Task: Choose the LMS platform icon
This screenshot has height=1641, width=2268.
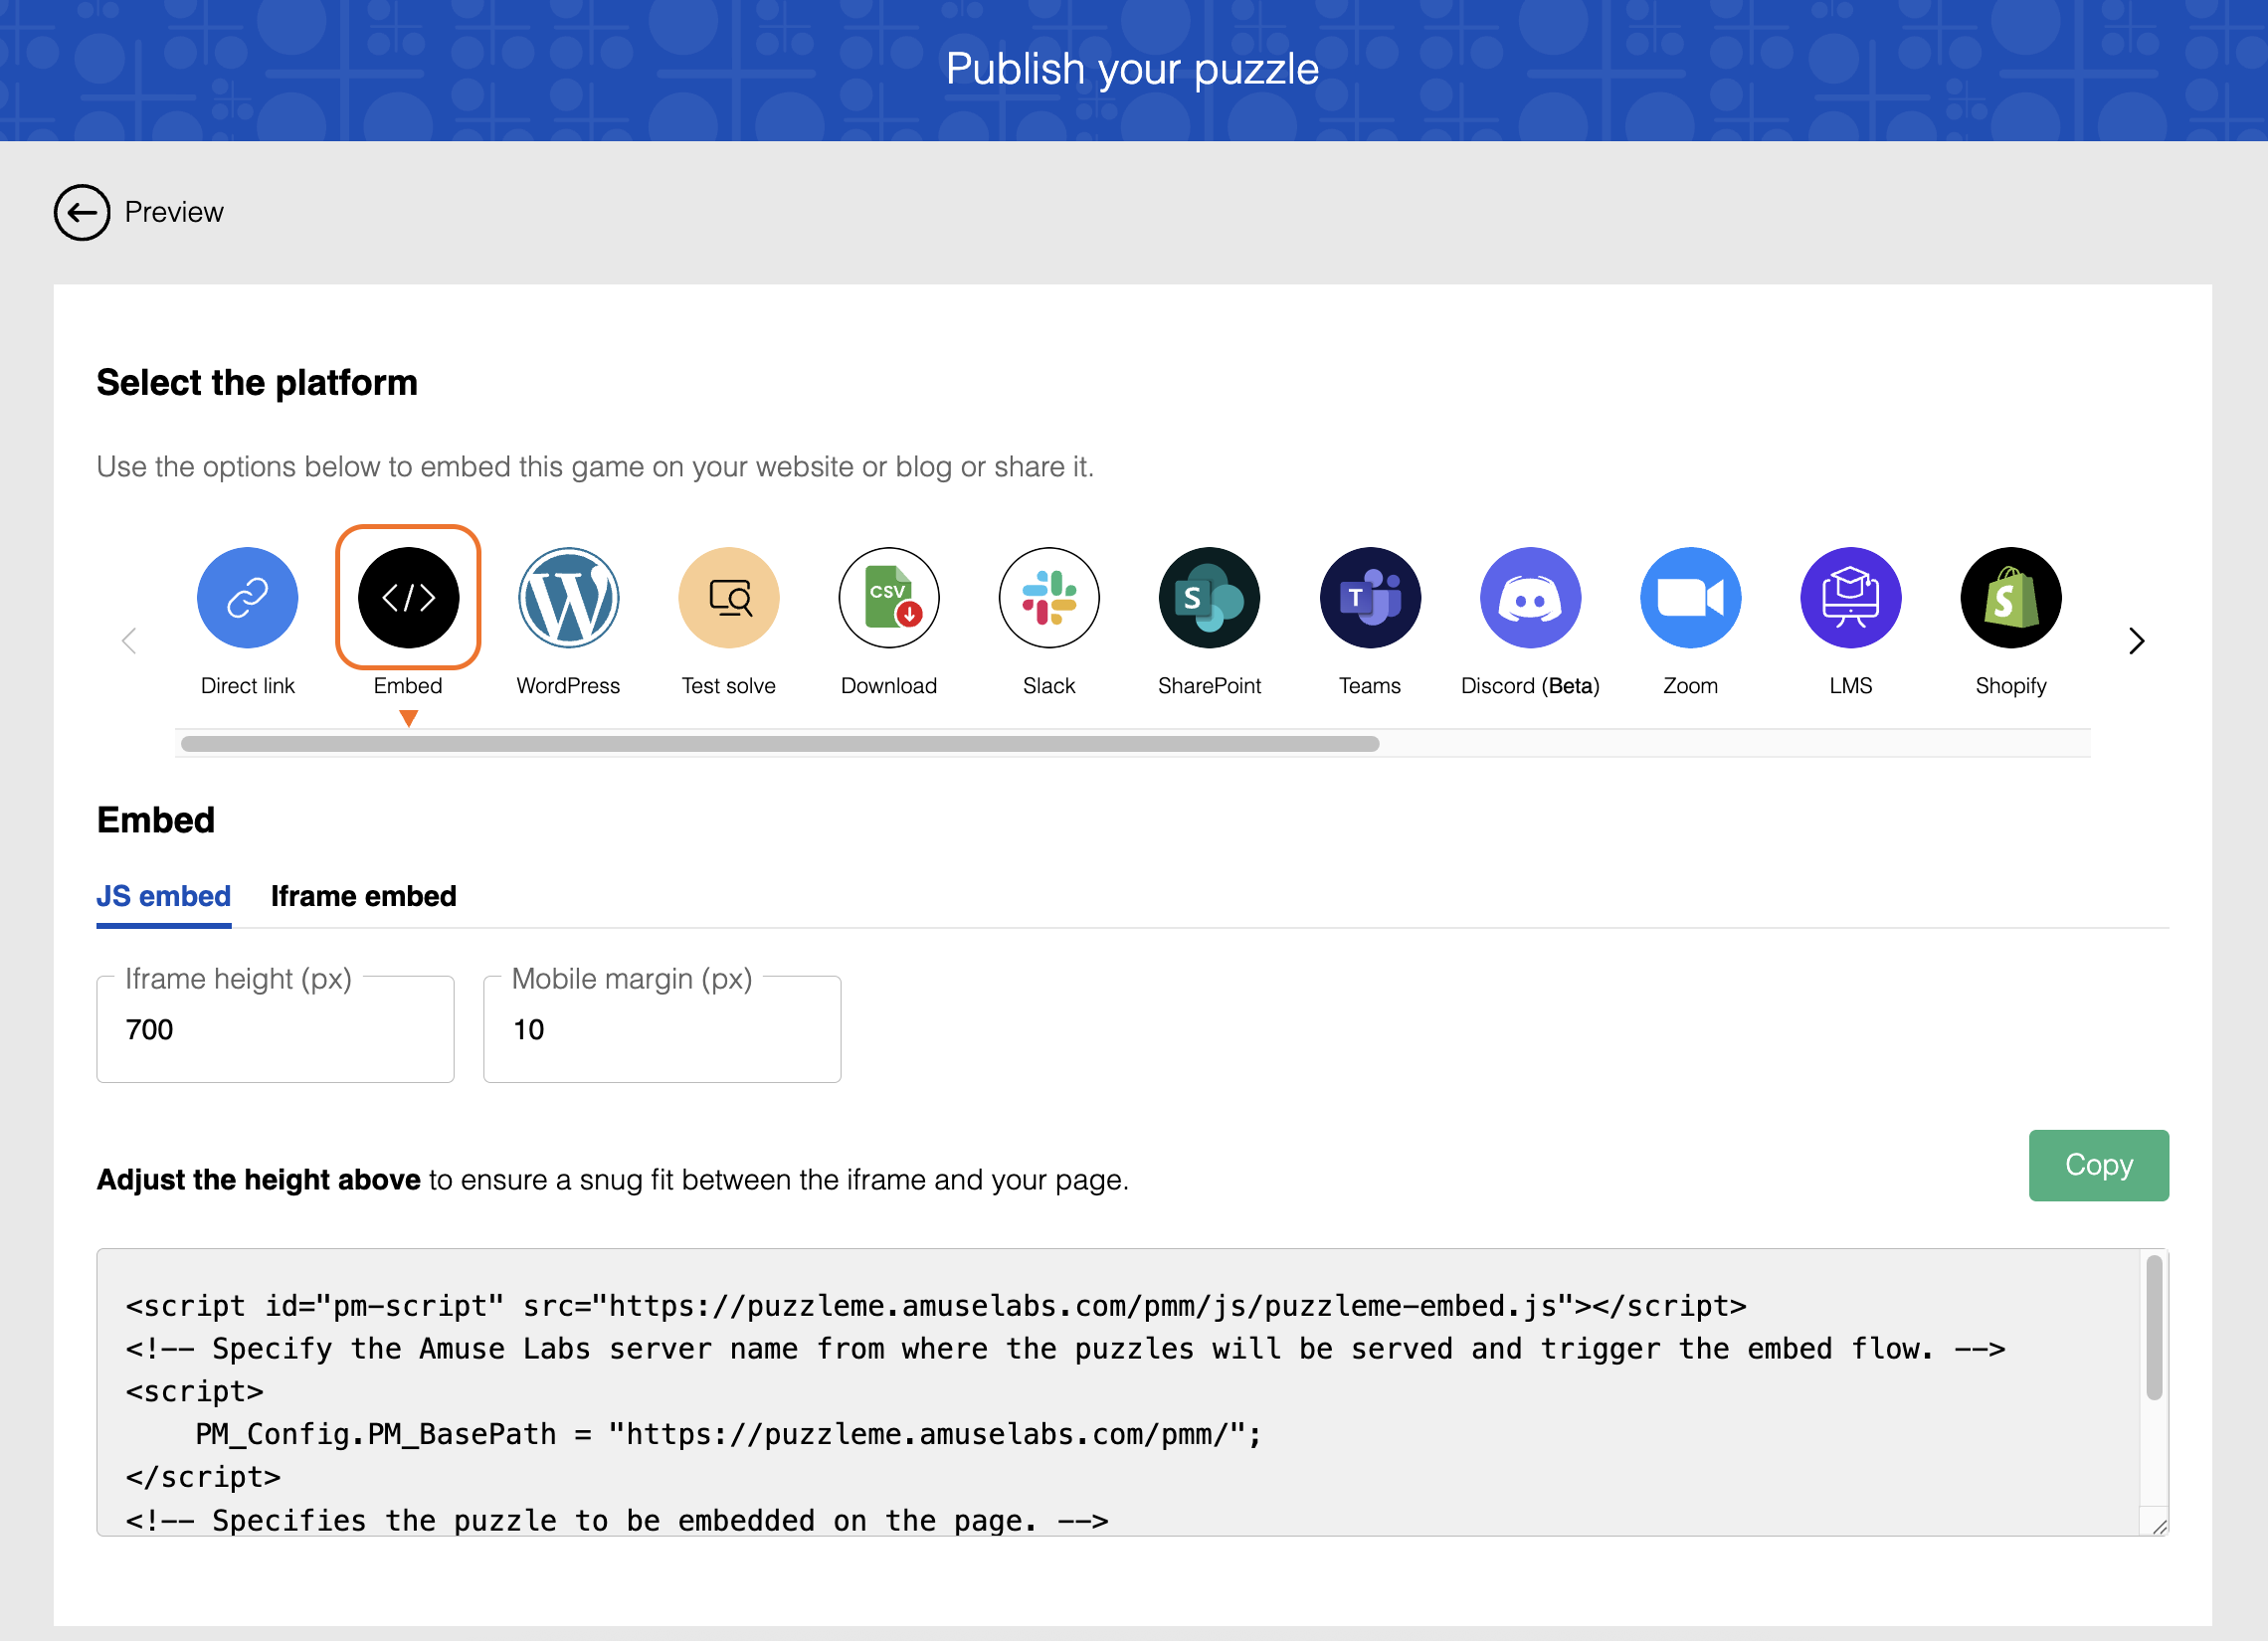Action: (1850, 597)
